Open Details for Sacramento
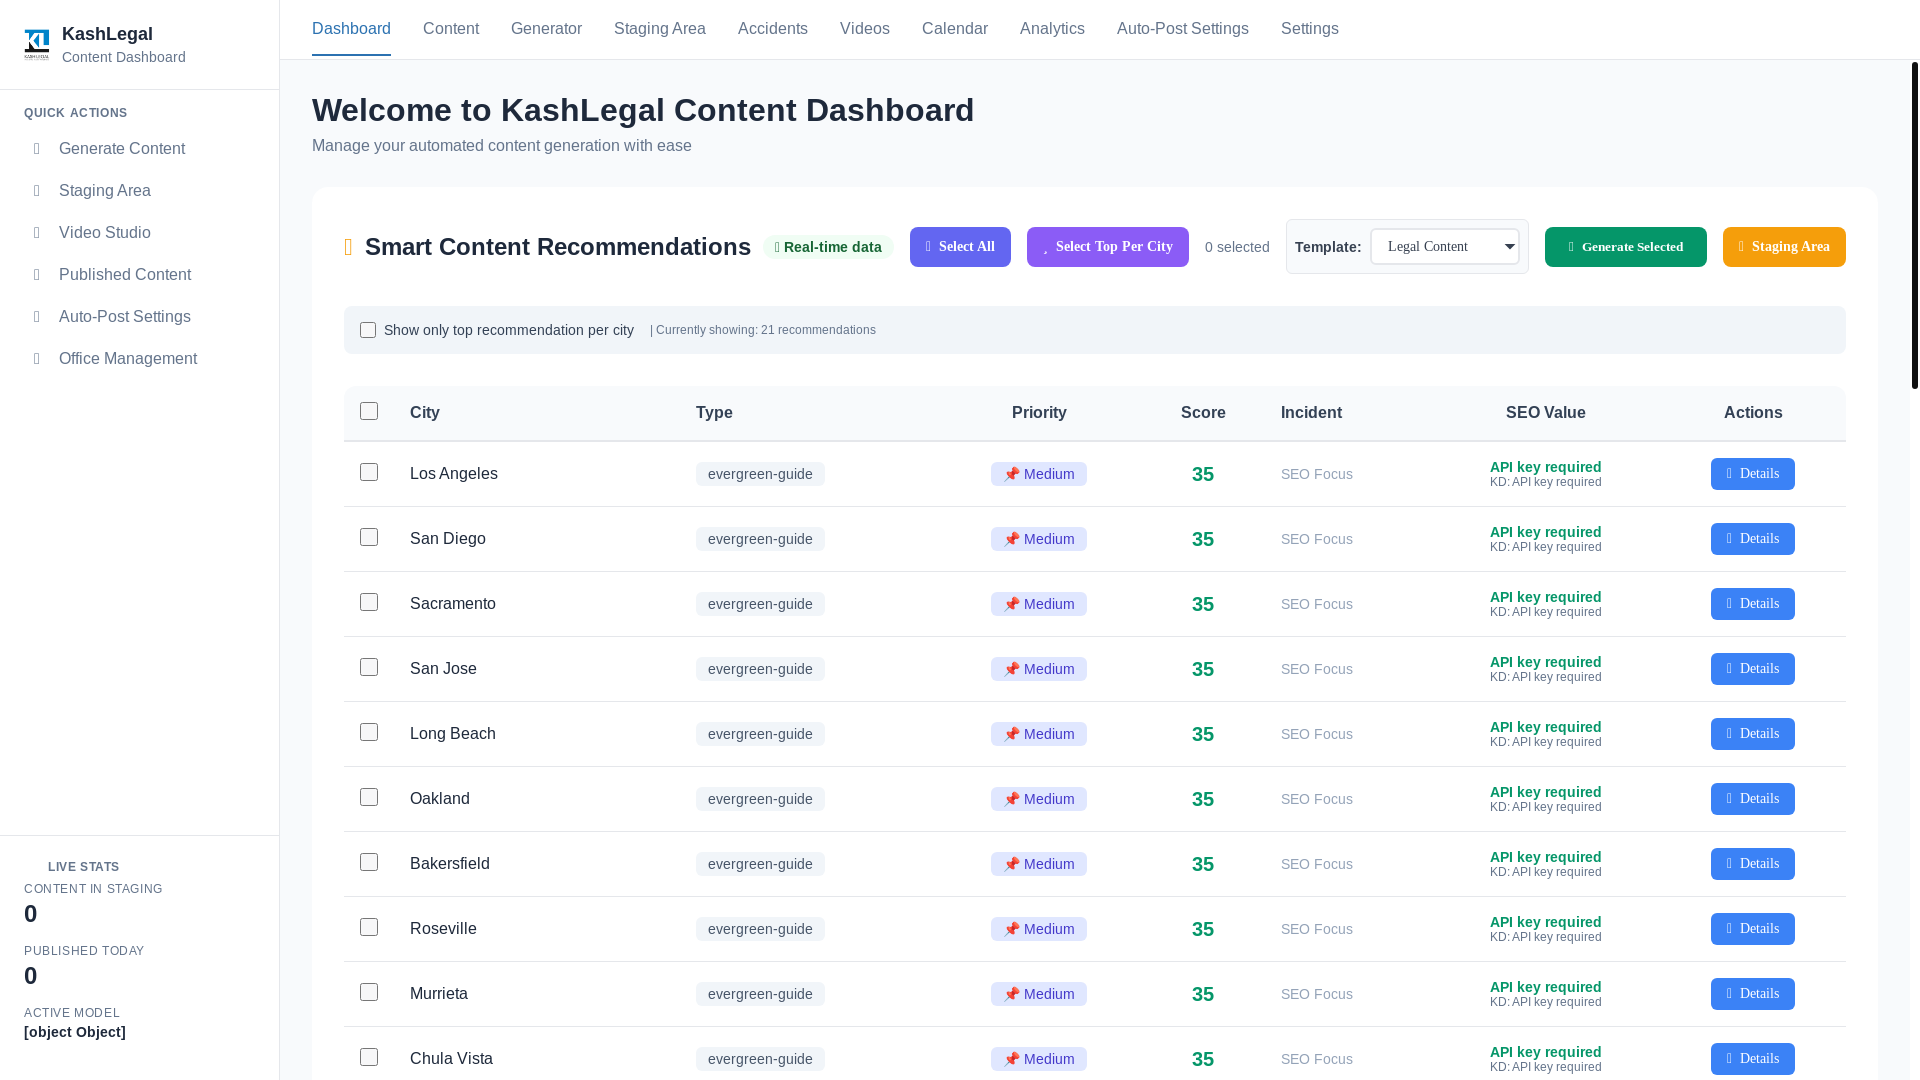 [1753, 604]
